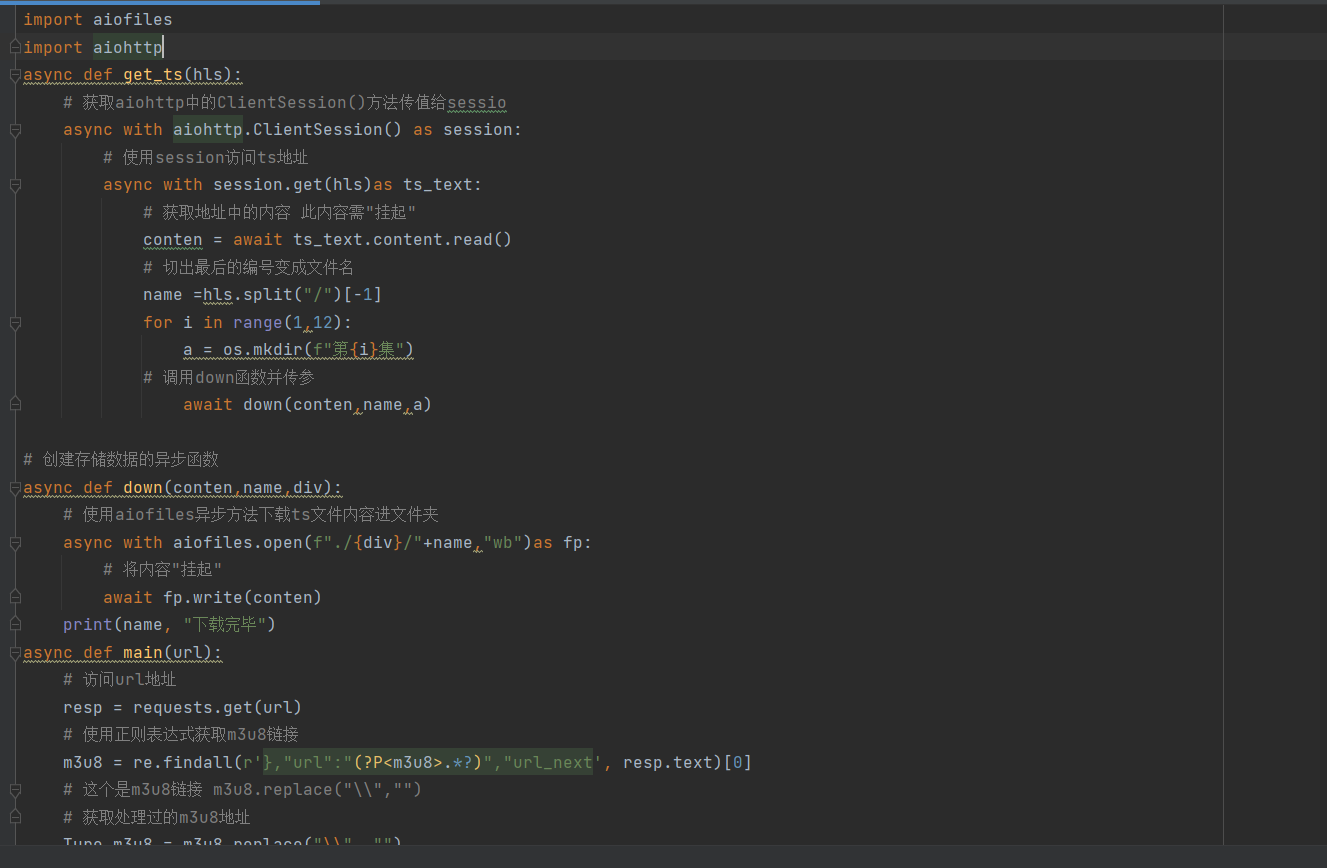Click the comment '# 获取地址中的内容 此内容需"挂起"'
This screenshot has width=1327, height=868.
click(x=279, y=212)
